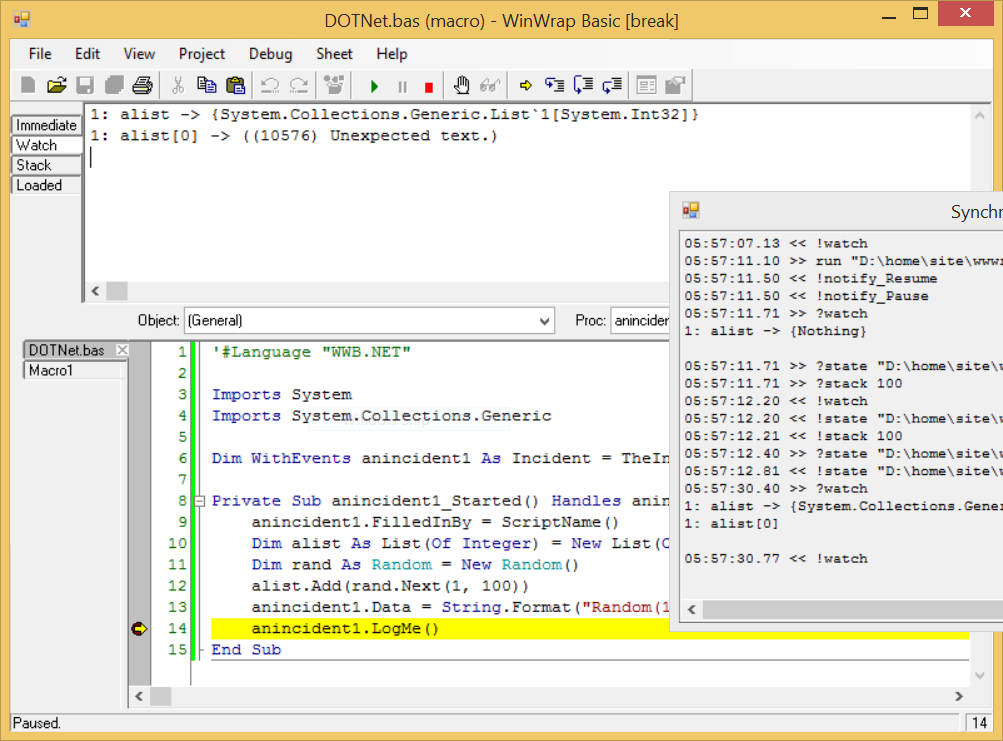Click watch entry alist[0] Unexpected text
This screenshot has height=741, width=1003.
294,136
